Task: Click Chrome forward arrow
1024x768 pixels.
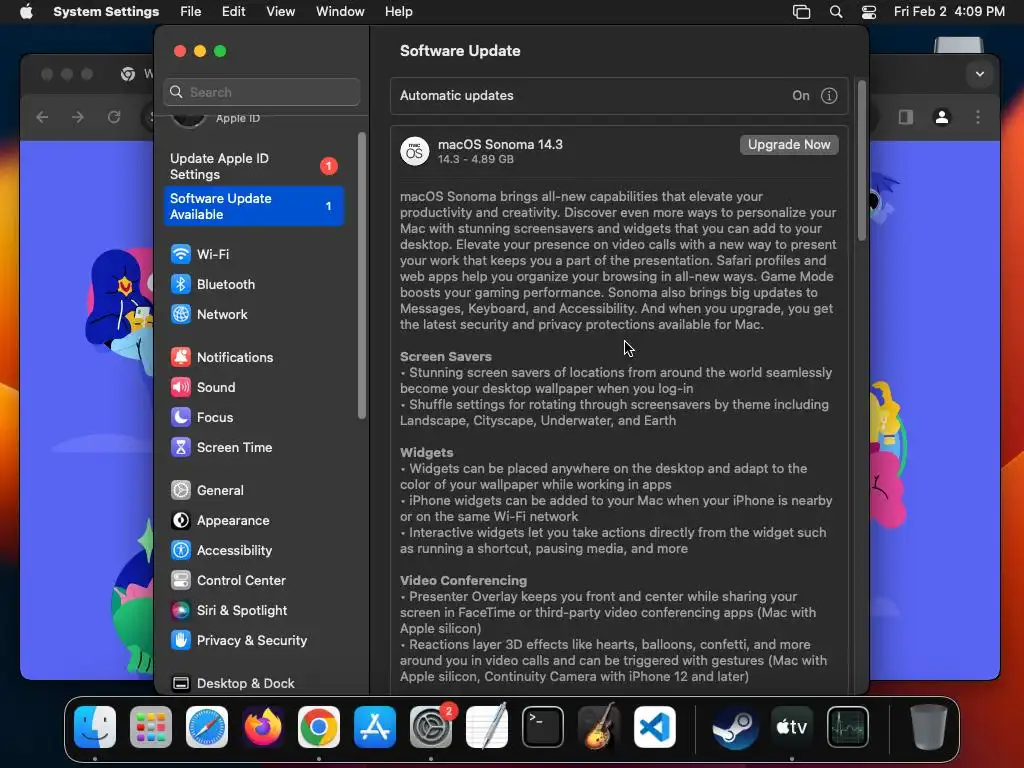Action: [78, 117]
